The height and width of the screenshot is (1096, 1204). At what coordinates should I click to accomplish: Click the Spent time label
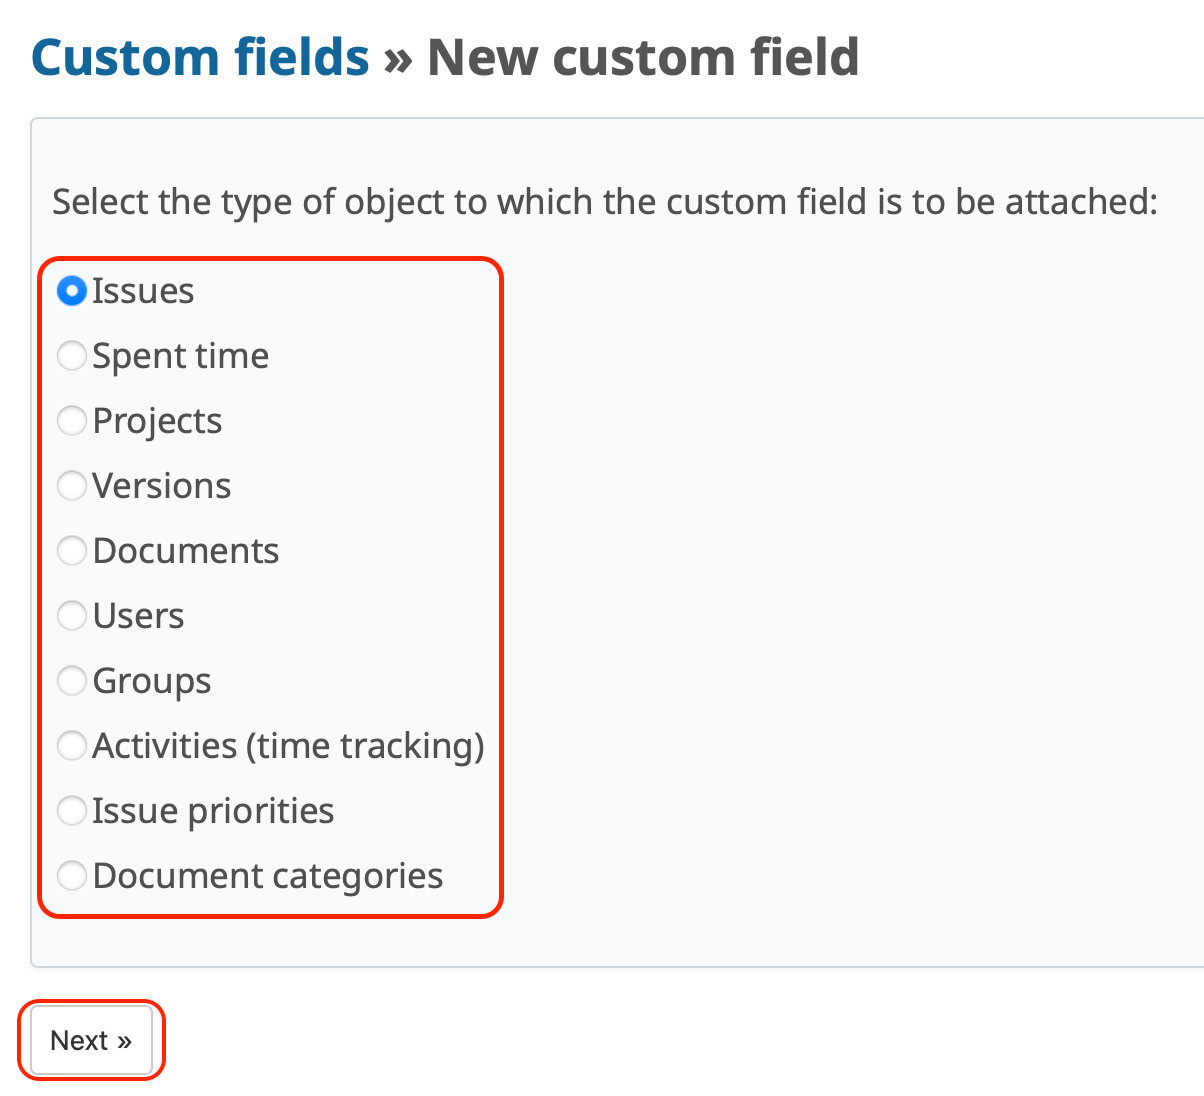tap(181, 355)
